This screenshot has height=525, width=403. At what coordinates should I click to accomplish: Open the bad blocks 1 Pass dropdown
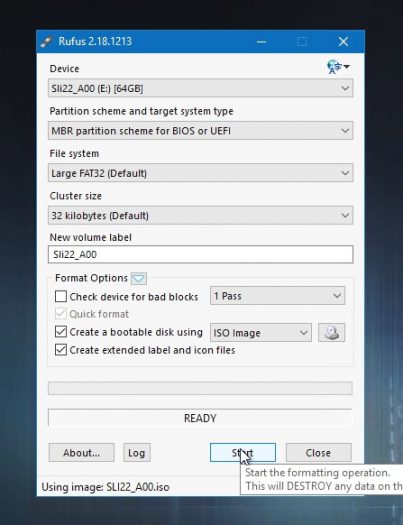pyautogui.click(x=277, y=296)
